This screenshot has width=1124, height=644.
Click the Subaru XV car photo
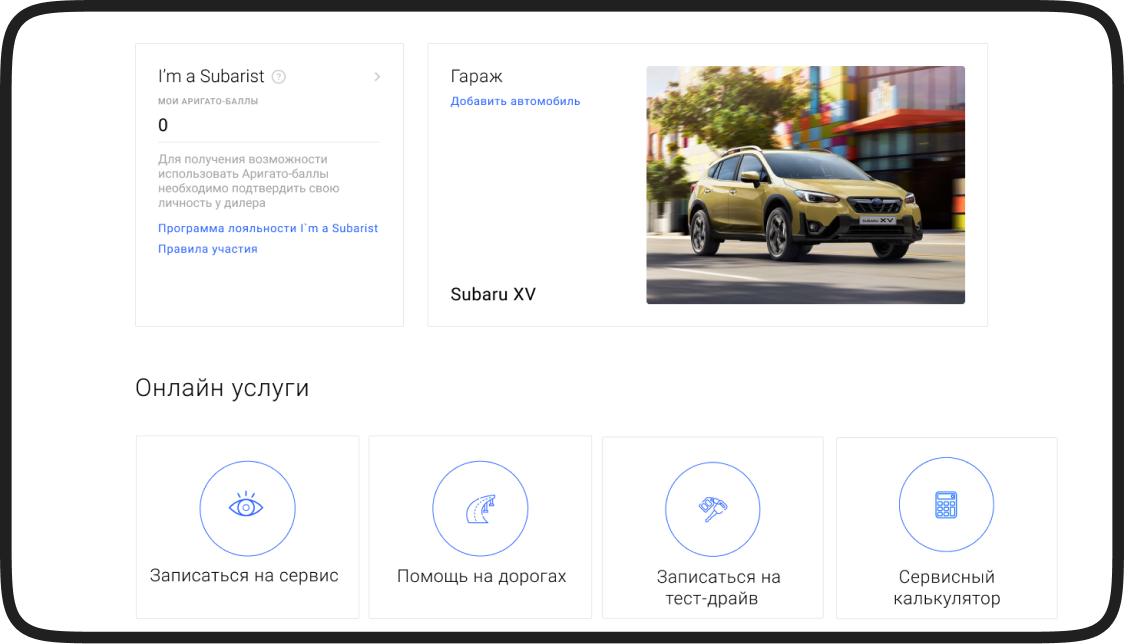[806, 185]
